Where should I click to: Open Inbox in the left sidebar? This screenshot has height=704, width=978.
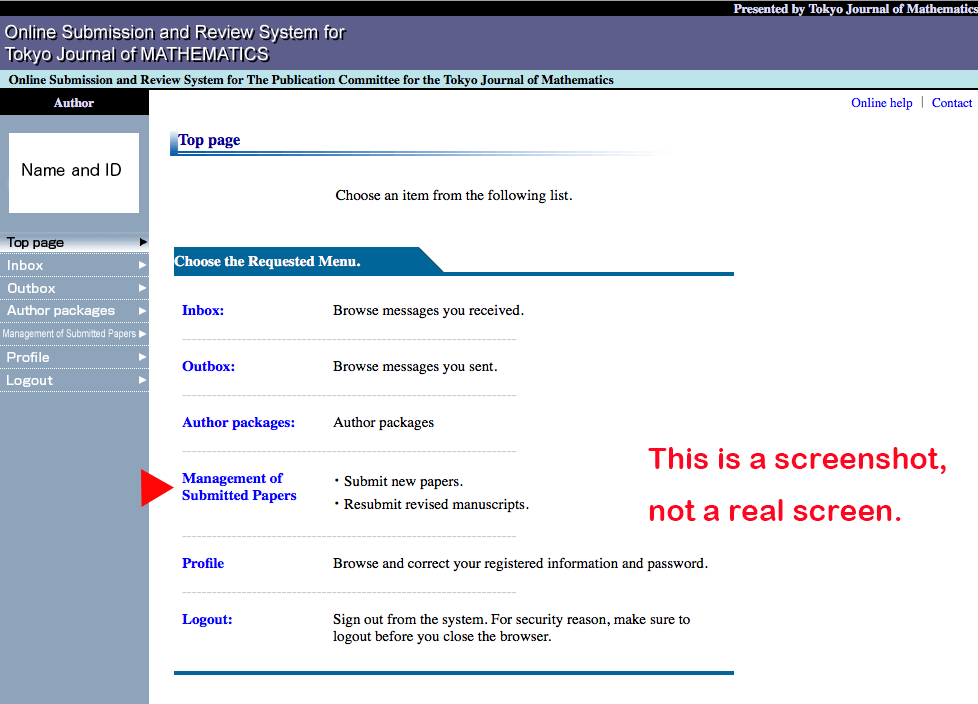(x=74, y=265)
